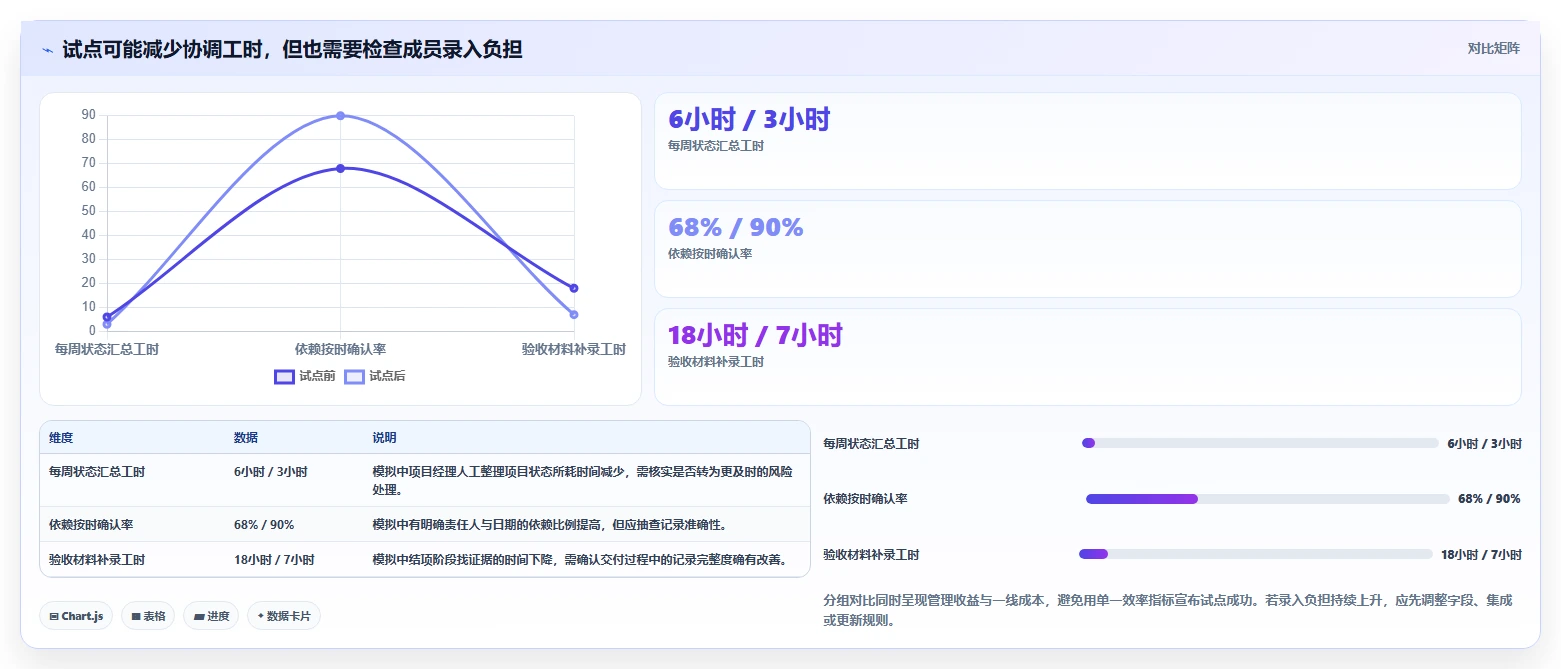This screenshot has width=1561, height=669.
Task: Click the chart x-axis label 验收材料补录工时
Action: tap(574, 350)
